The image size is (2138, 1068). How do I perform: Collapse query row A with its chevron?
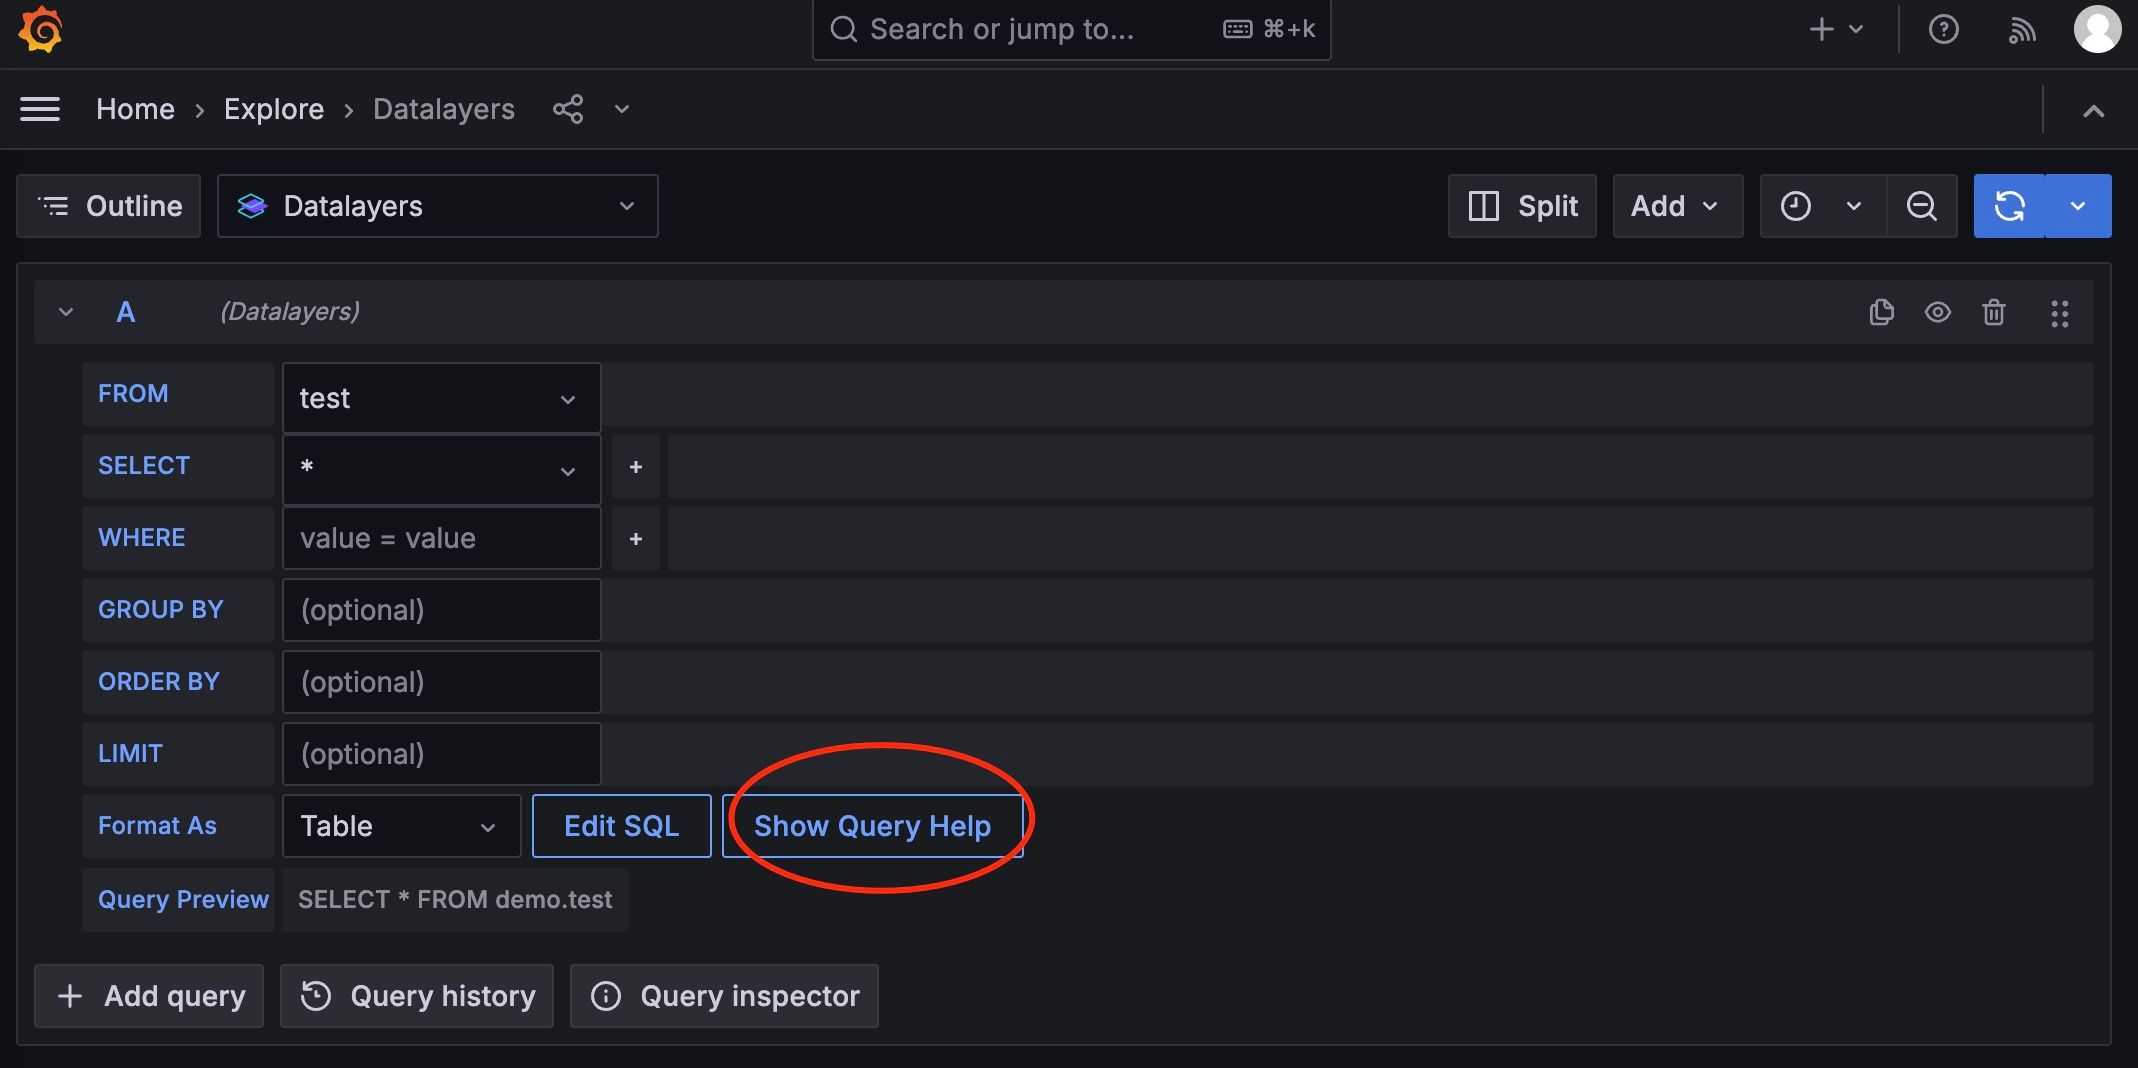point(66,312)
